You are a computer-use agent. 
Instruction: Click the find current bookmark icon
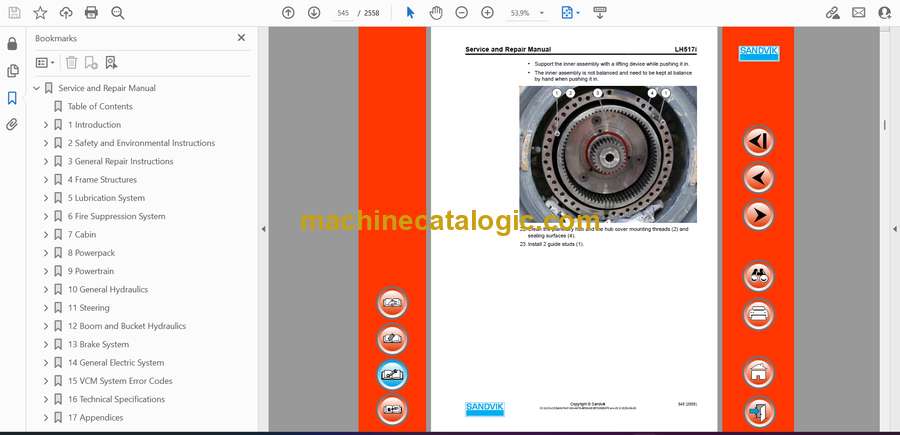tap(111, 63)
